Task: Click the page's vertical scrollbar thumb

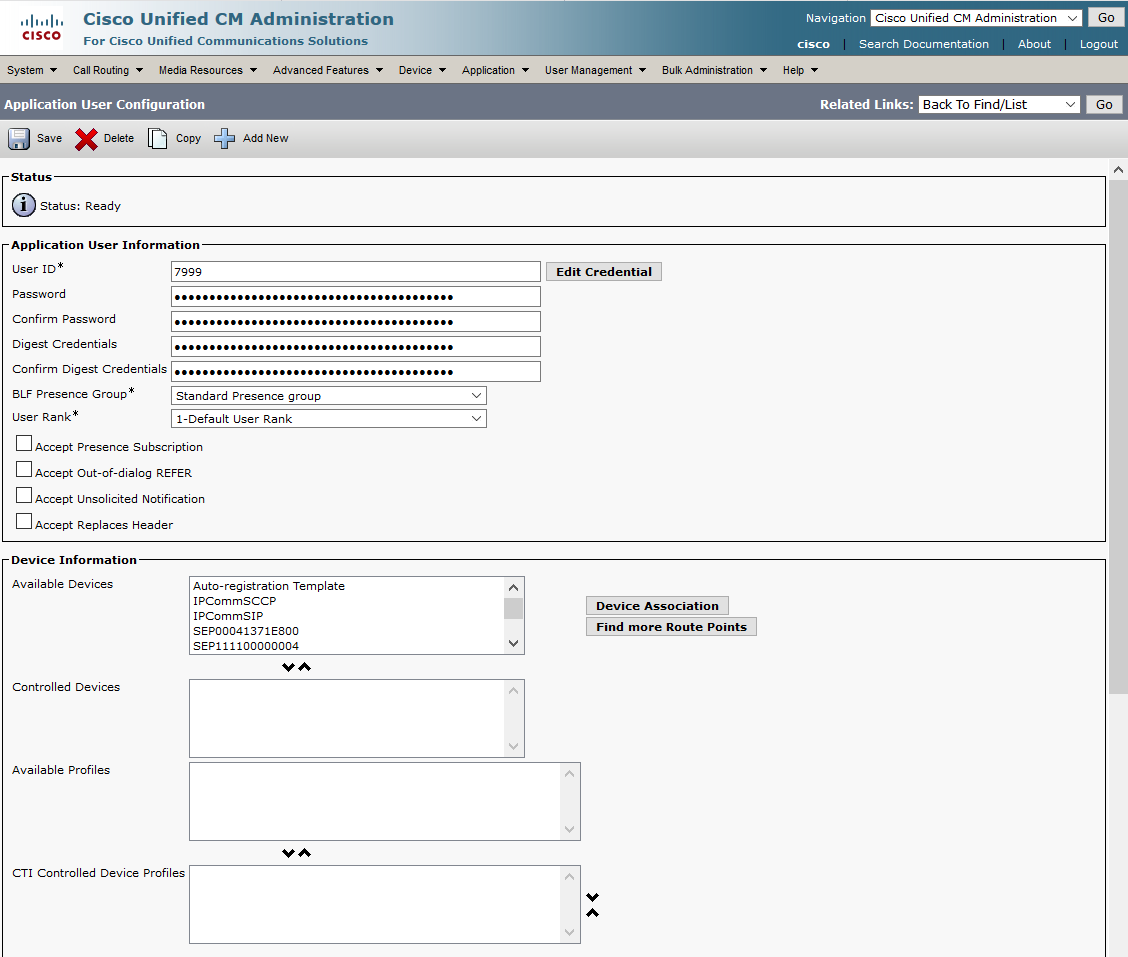Action: [1118, 430]
